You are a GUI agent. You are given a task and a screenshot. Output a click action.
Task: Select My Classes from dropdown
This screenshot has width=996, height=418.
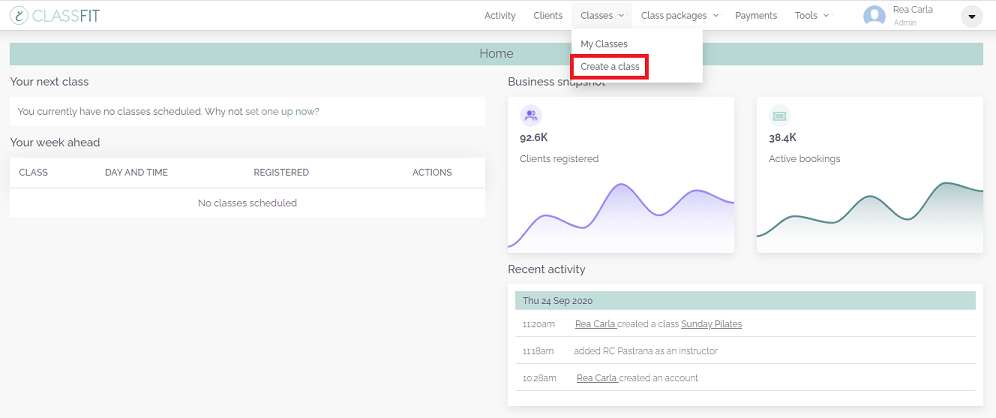pos(603,44)
